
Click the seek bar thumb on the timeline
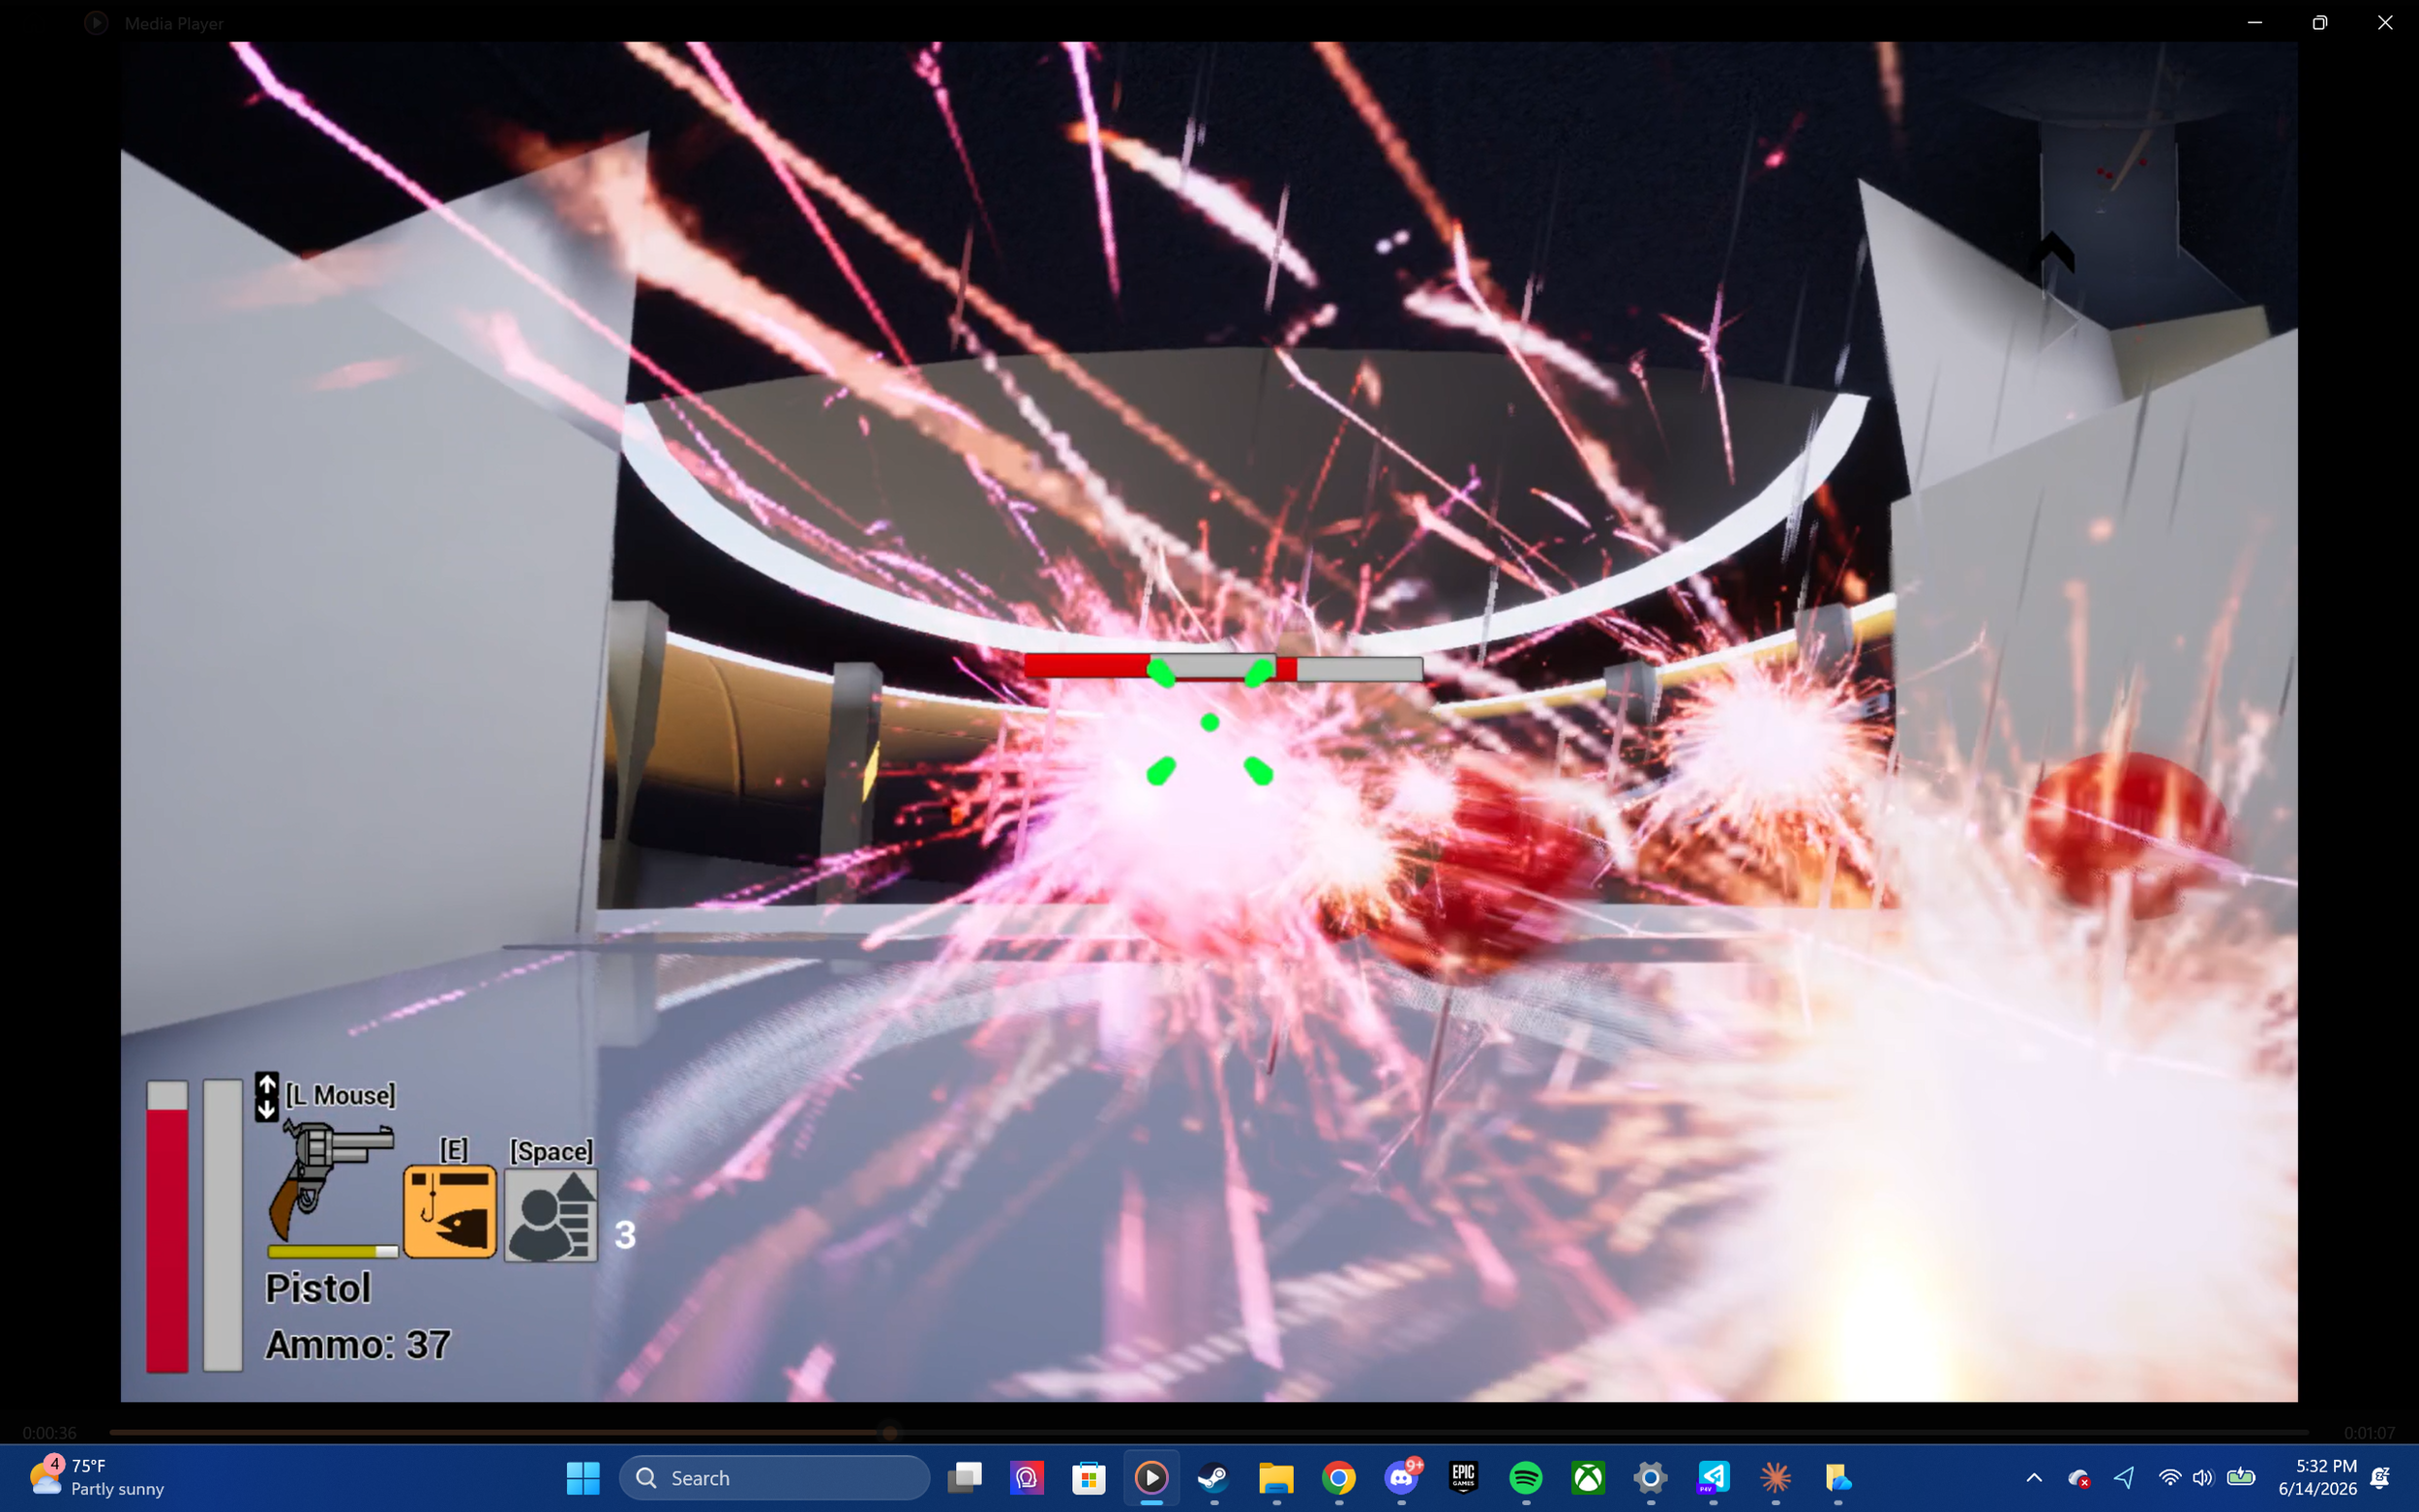(889, 1432)
